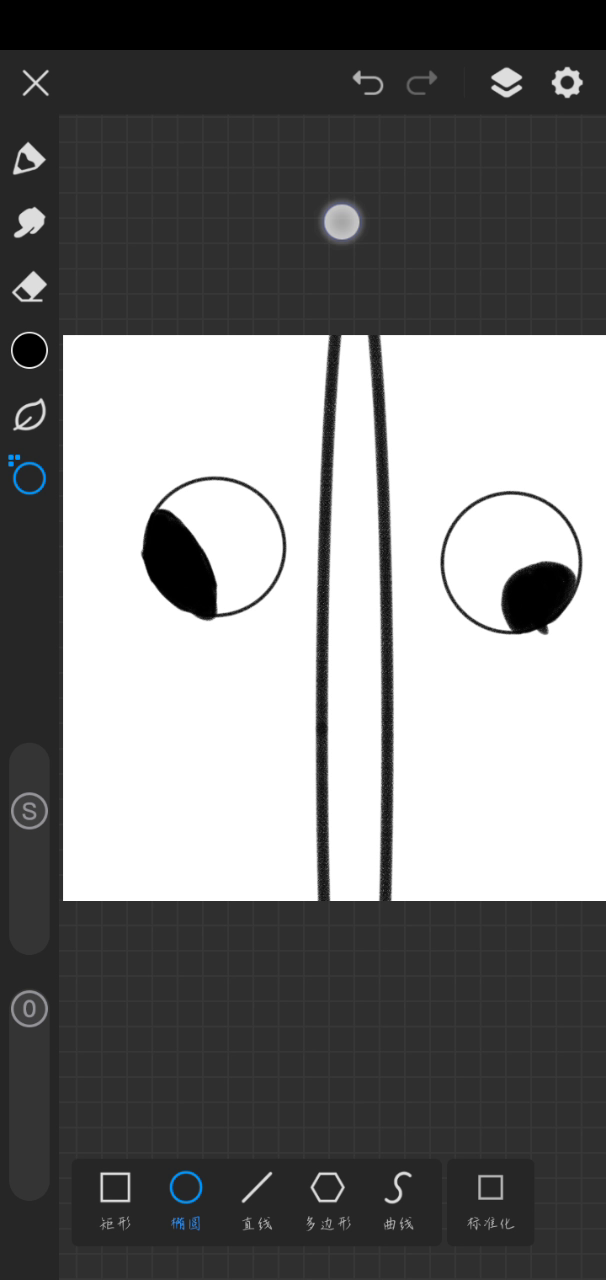Screen dimensions: 606x1280
Task: Open the black color swatch
Action: (x=29, y=351)
